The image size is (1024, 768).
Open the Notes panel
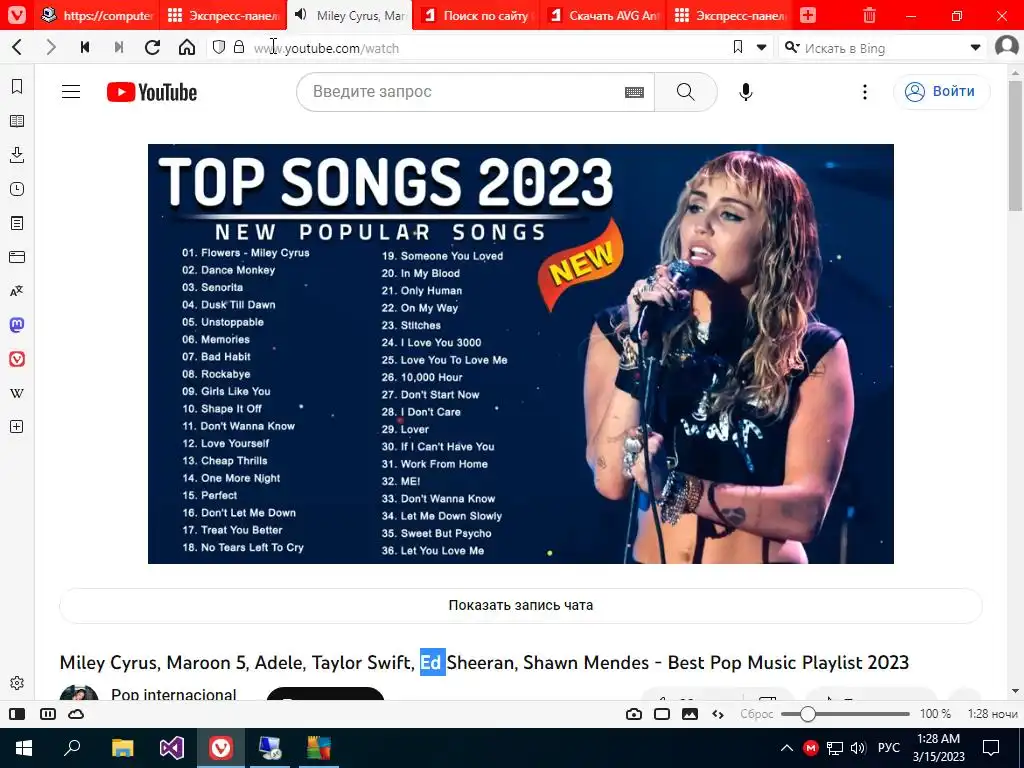17,223
